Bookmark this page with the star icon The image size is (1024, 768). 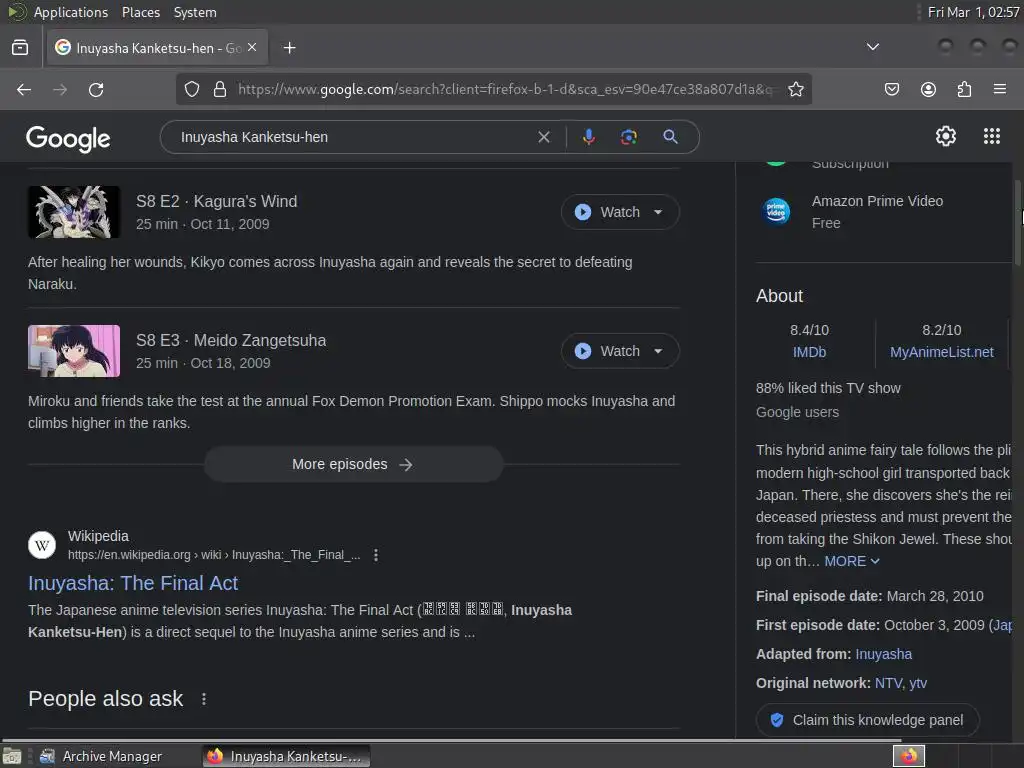795,89
